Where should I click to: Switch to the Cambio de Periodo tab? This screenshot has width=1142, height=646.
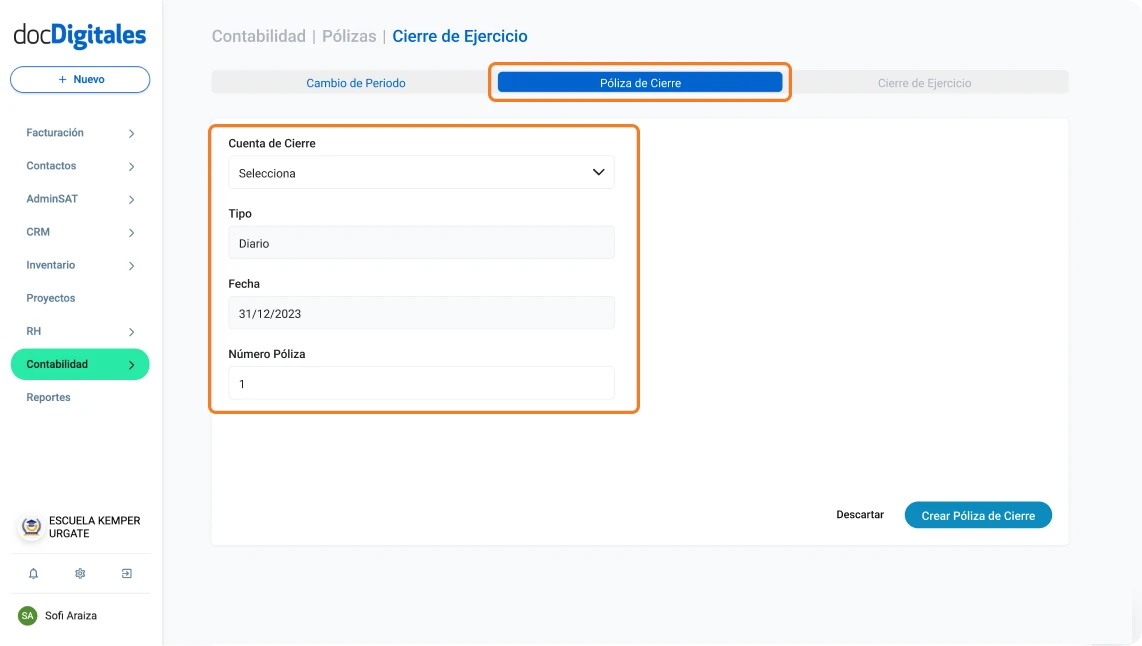tap(356, 83)
